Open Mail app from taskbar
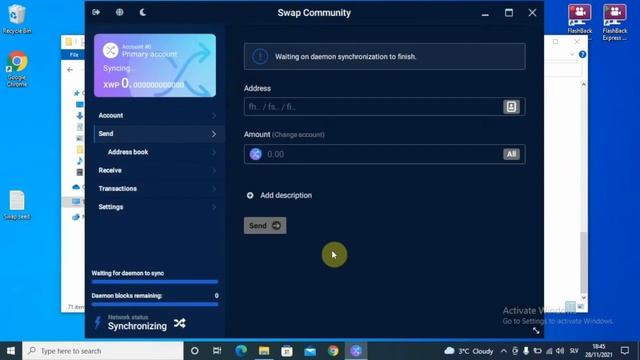The height and width of the screenshot is (360, 640). (310, 351)
